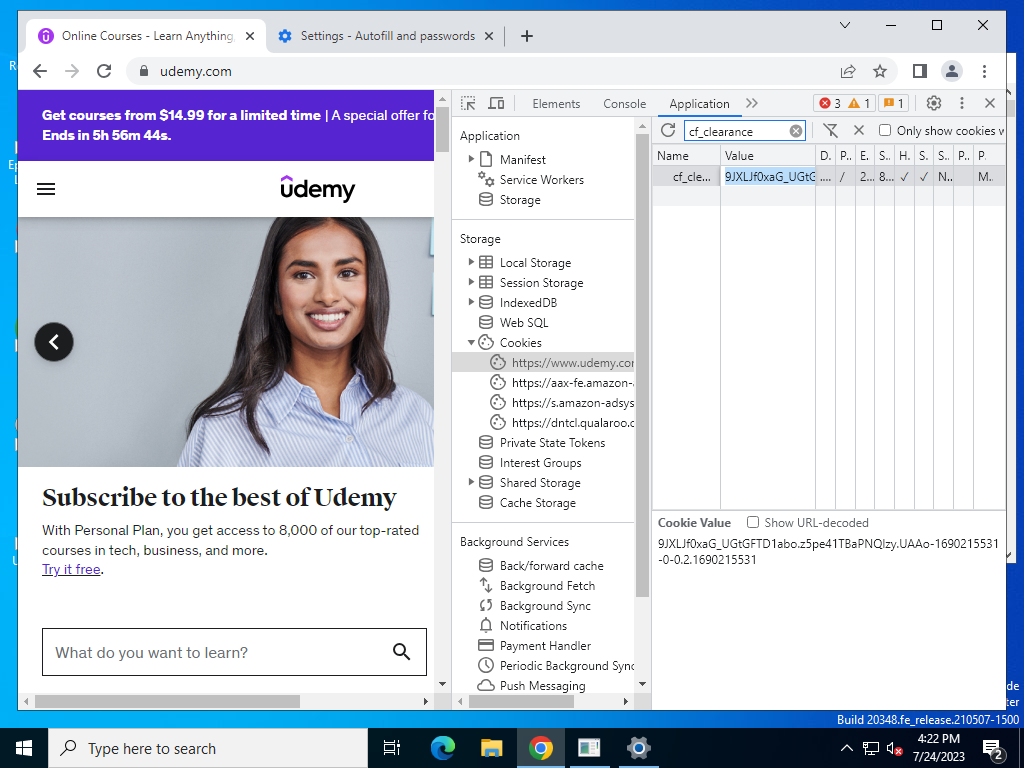
Task: Click the previous slide arrow on banner
Action: coord(54,342)
